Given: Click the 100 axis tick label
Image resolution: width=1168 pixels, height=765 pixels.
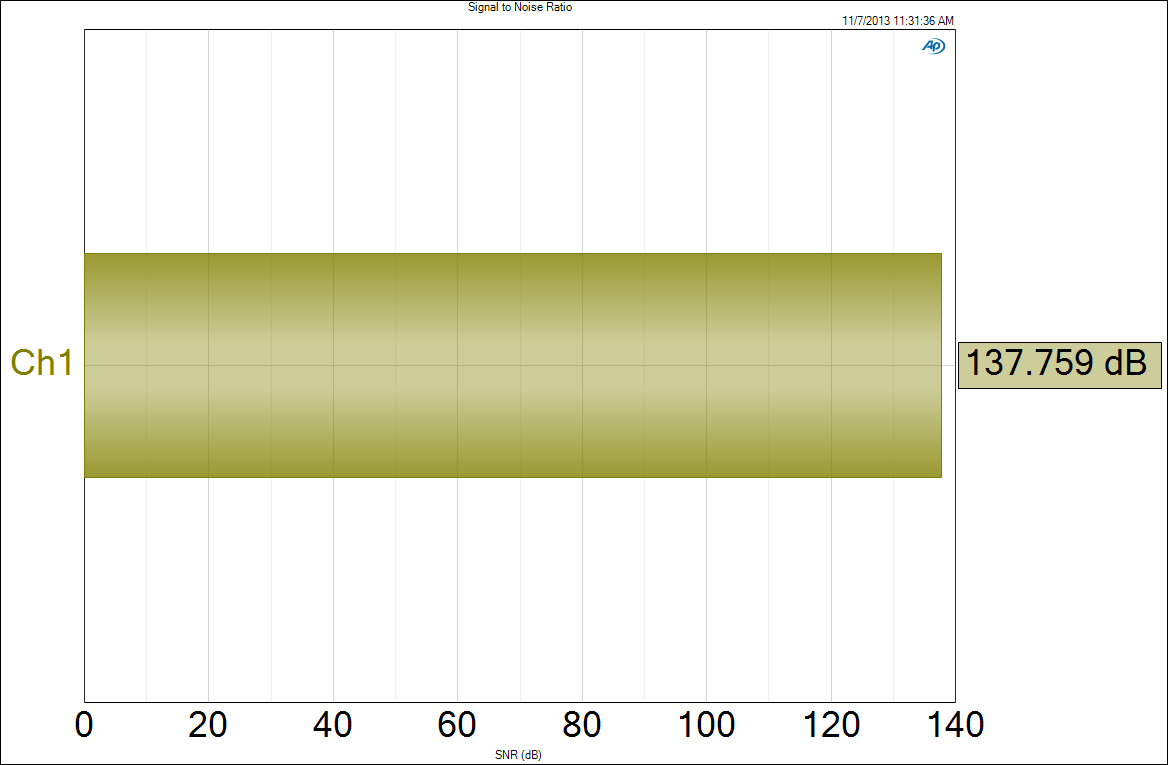Looking at the screenshot, I should [706, 724].
